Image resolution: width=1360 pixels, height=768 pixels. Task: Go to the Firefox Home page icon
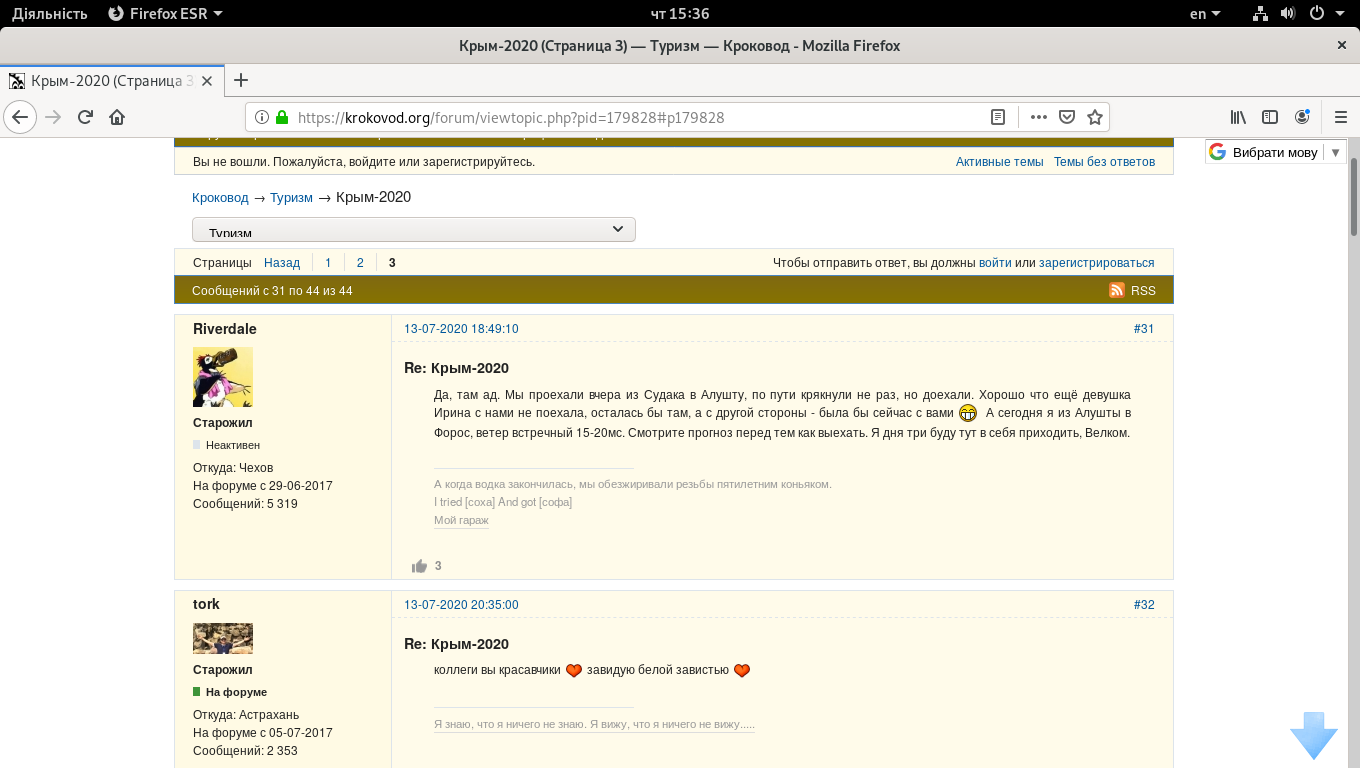(x=117, y=117)
